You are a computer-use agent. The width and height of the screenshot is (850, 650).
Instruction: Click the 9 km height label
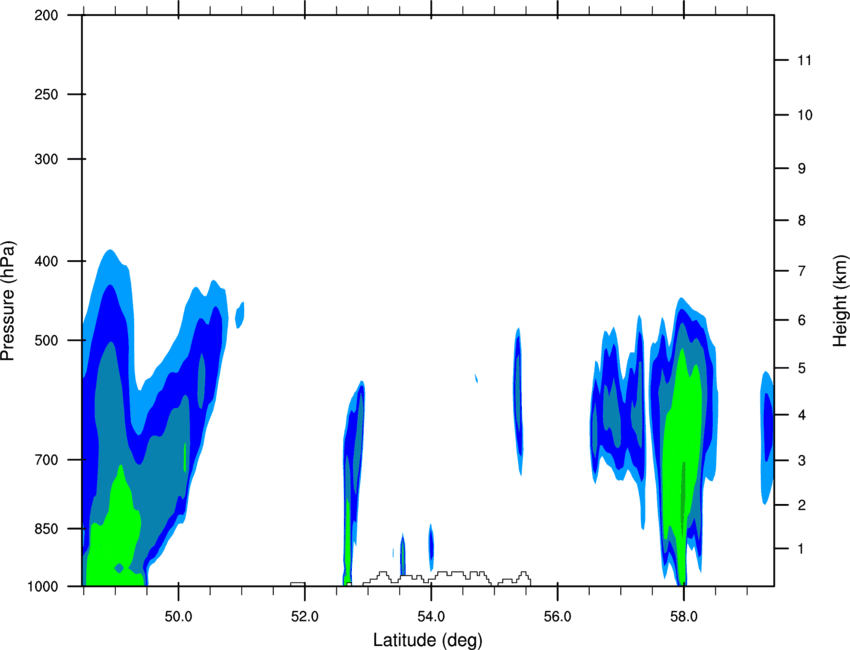pos(802,169)
